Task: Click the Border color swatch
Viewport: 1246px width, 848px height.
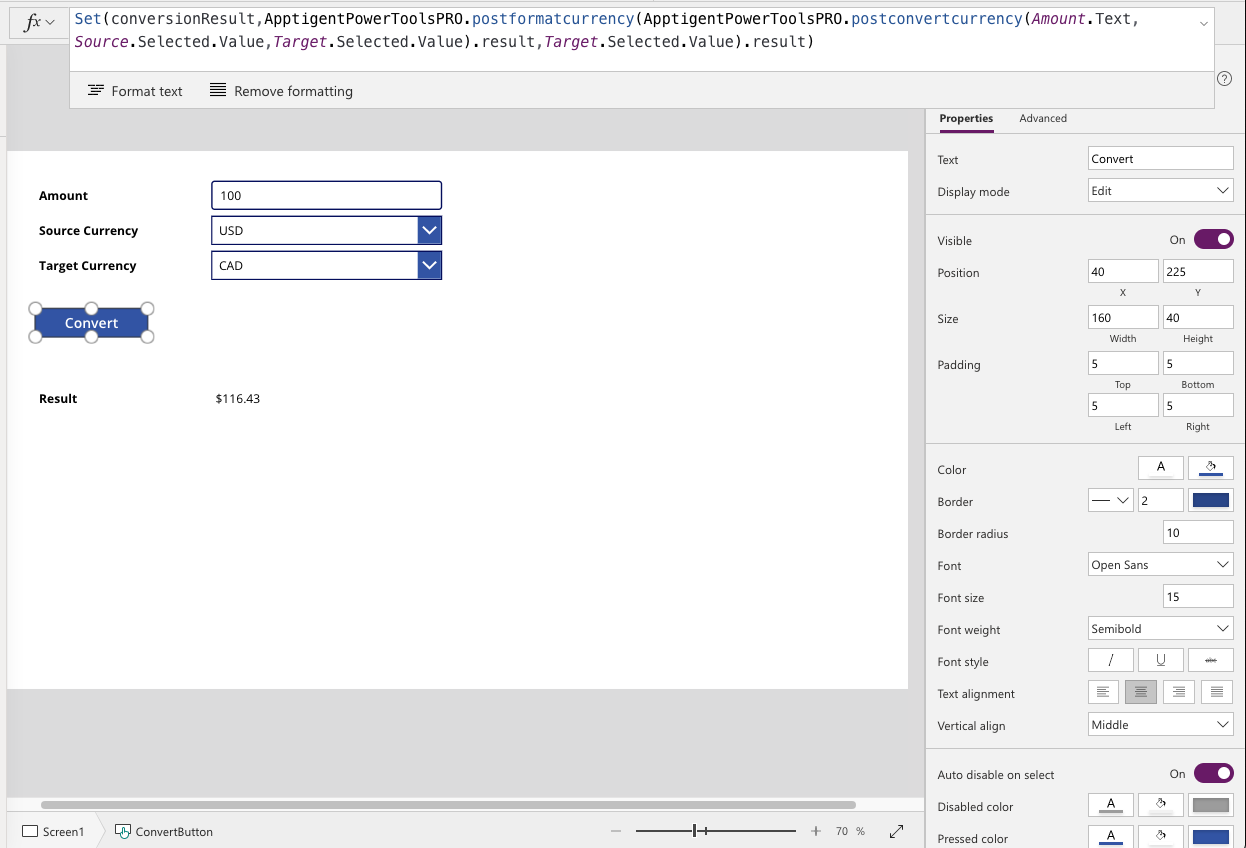Action: 1211,501
